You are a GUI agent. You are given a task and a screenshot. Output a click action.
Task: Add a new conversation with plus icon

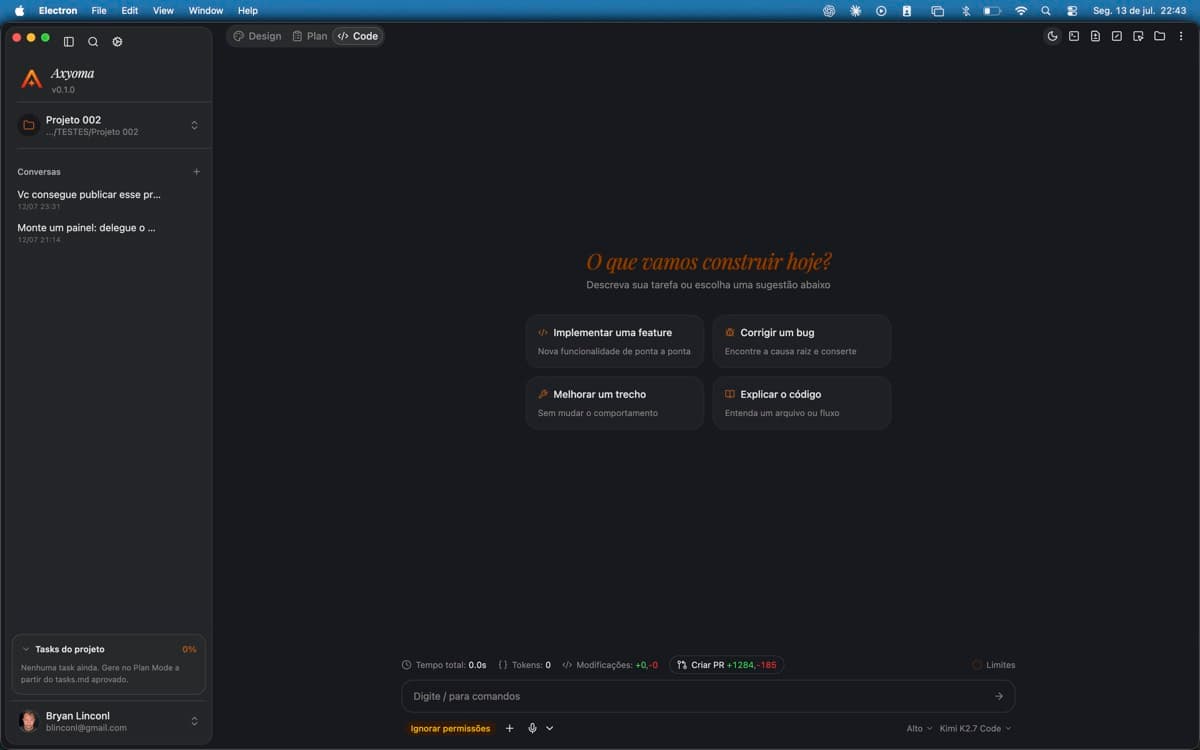point(196,172)
